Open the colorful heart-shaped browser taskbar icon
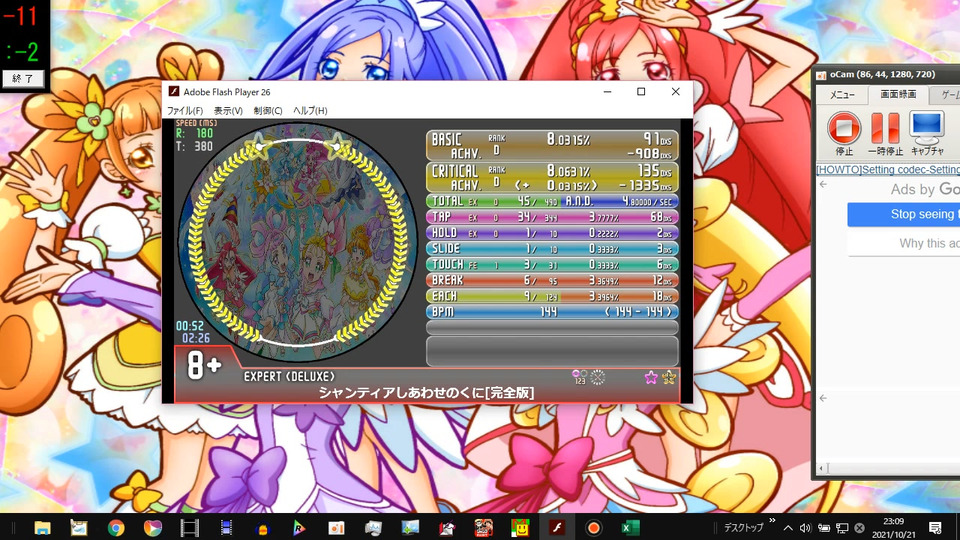Screen dimensions: 960x540 coord(152,527)
